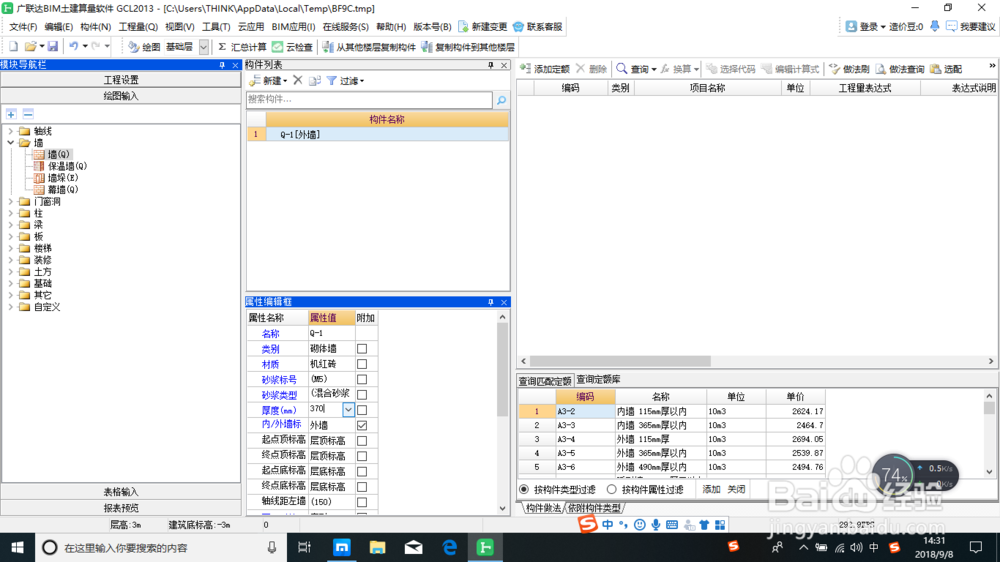Click the 搜索构件 search field
Image resolution: width=1000 pixels, height=562 pixels.
[x=369, y=100]
